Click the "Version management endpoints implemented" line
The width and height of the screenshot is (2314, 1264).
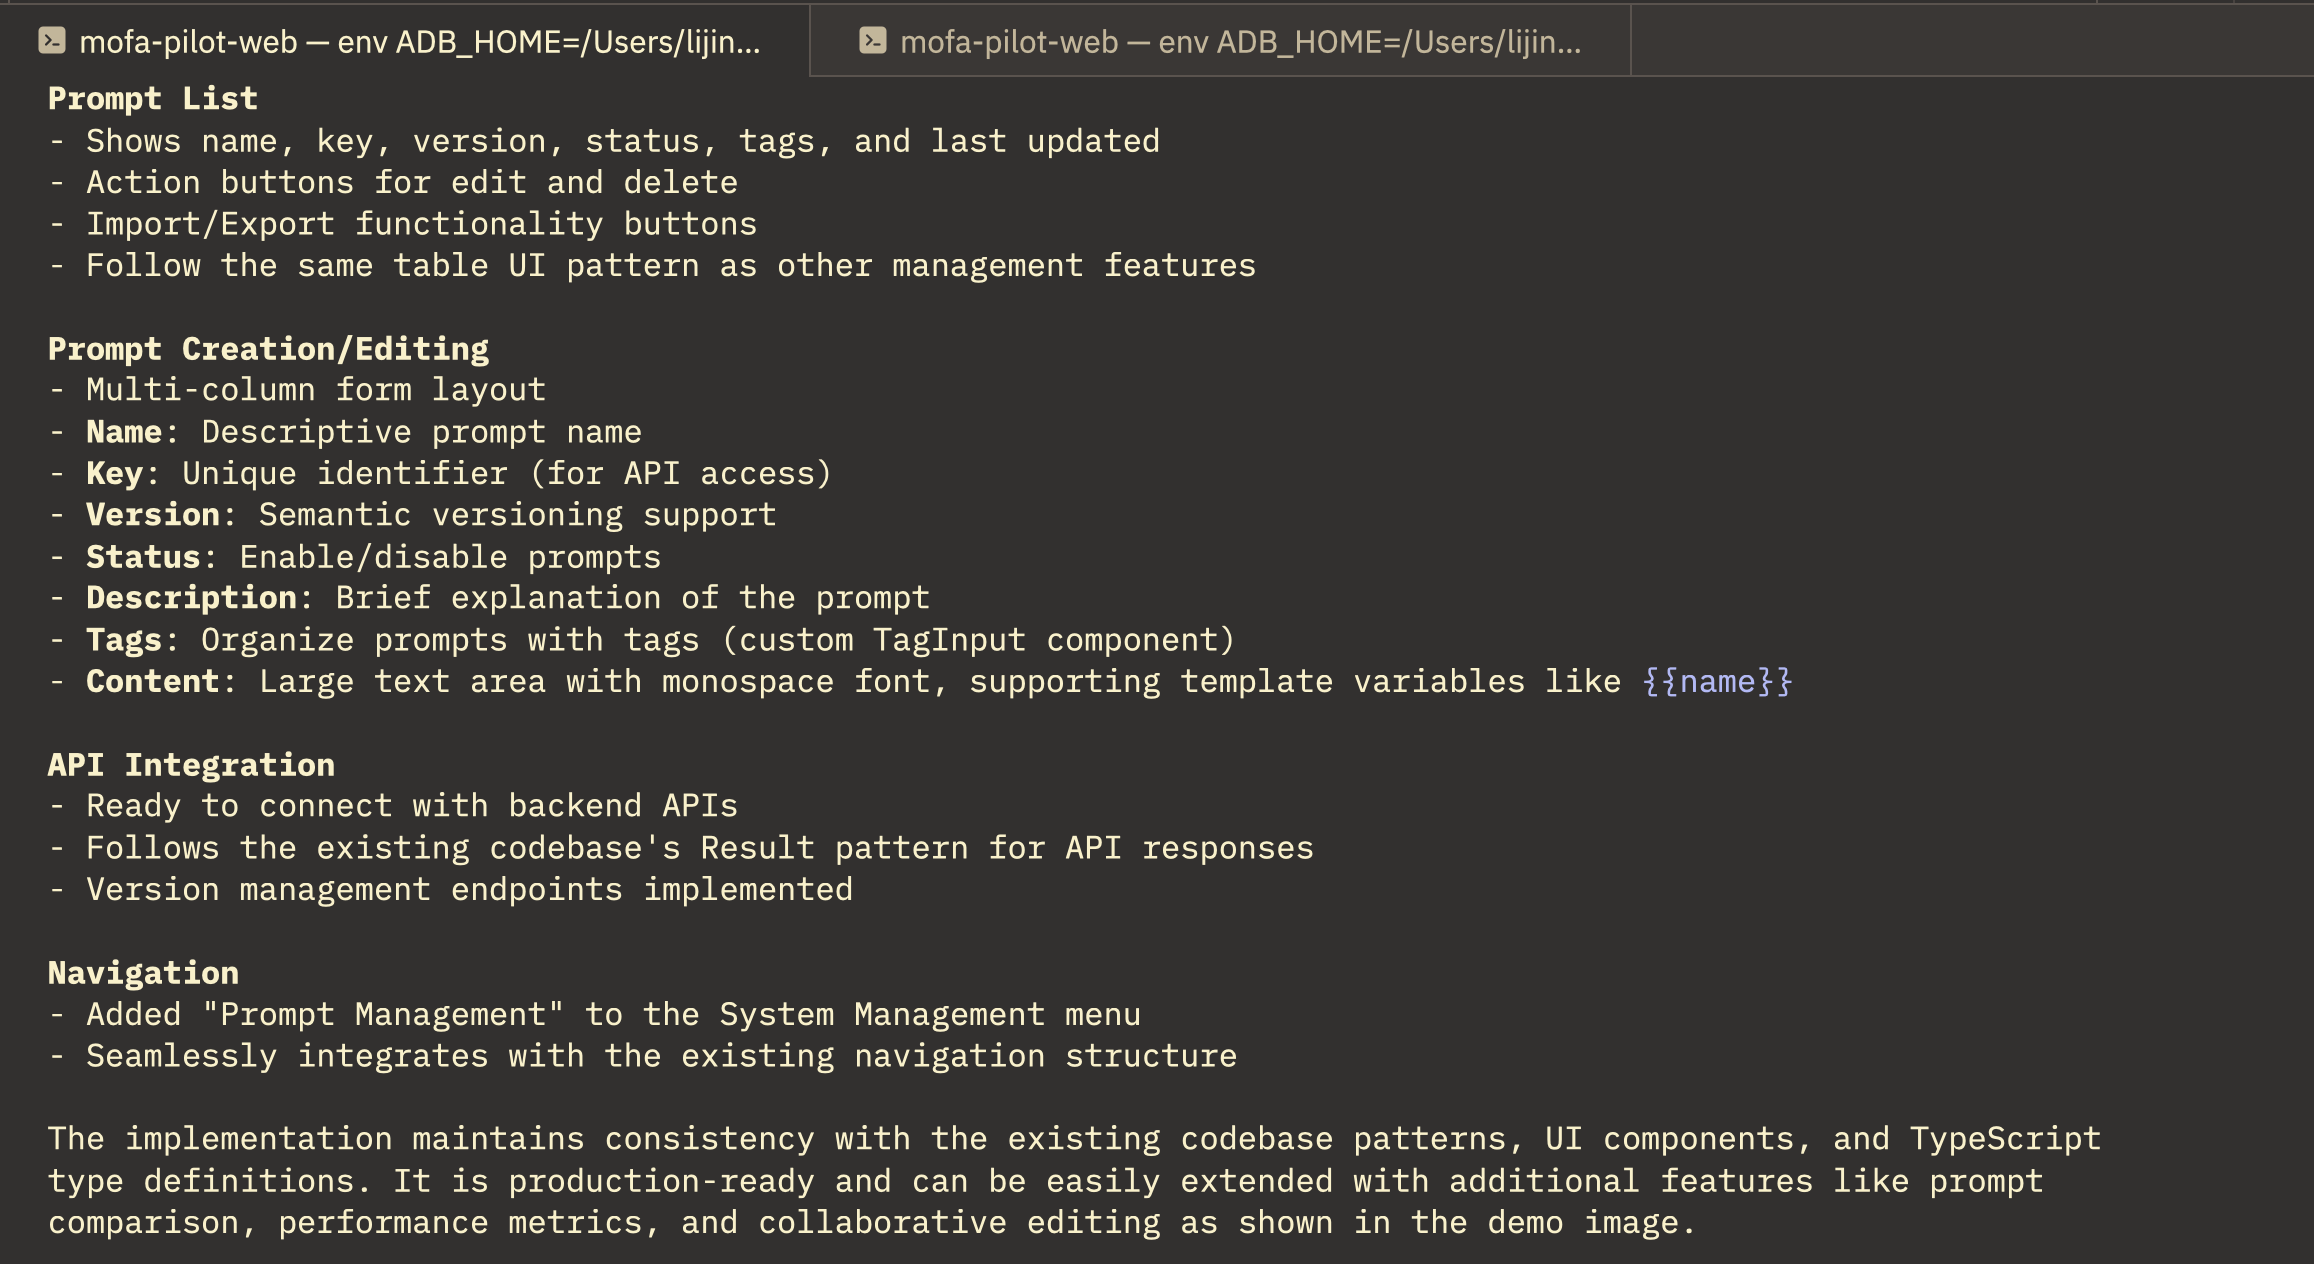click(469, 890)
